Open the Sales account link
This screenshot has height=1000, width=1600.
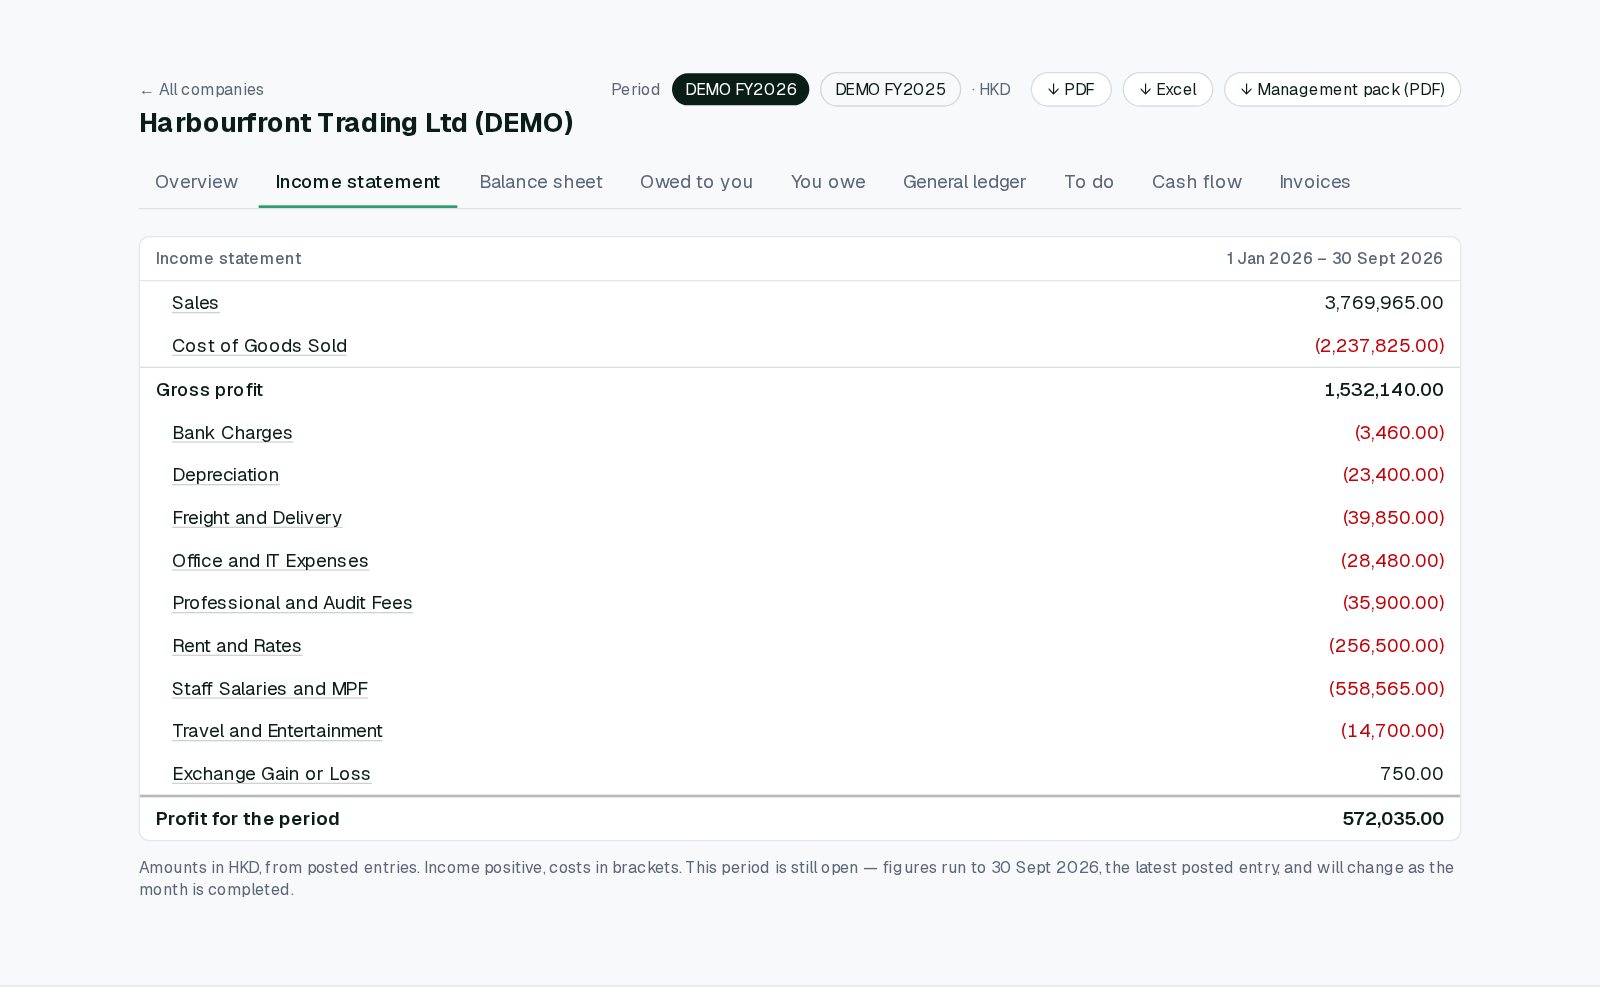point(195,303)
